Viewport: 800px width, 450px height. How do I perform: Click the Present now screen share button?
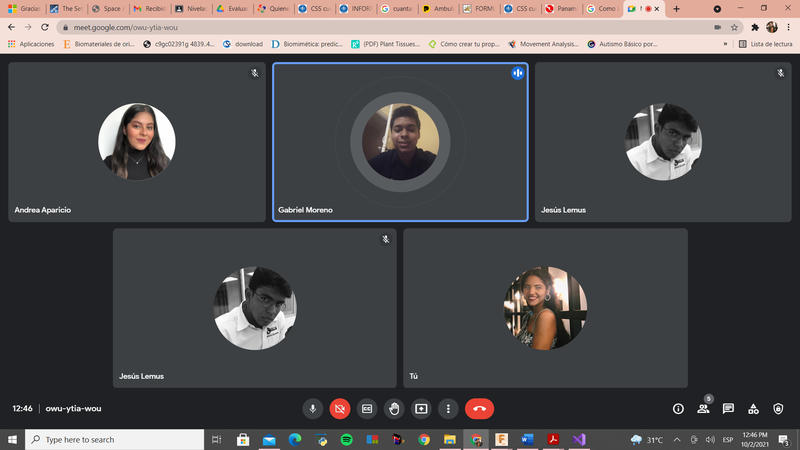(x=421, y=409)
